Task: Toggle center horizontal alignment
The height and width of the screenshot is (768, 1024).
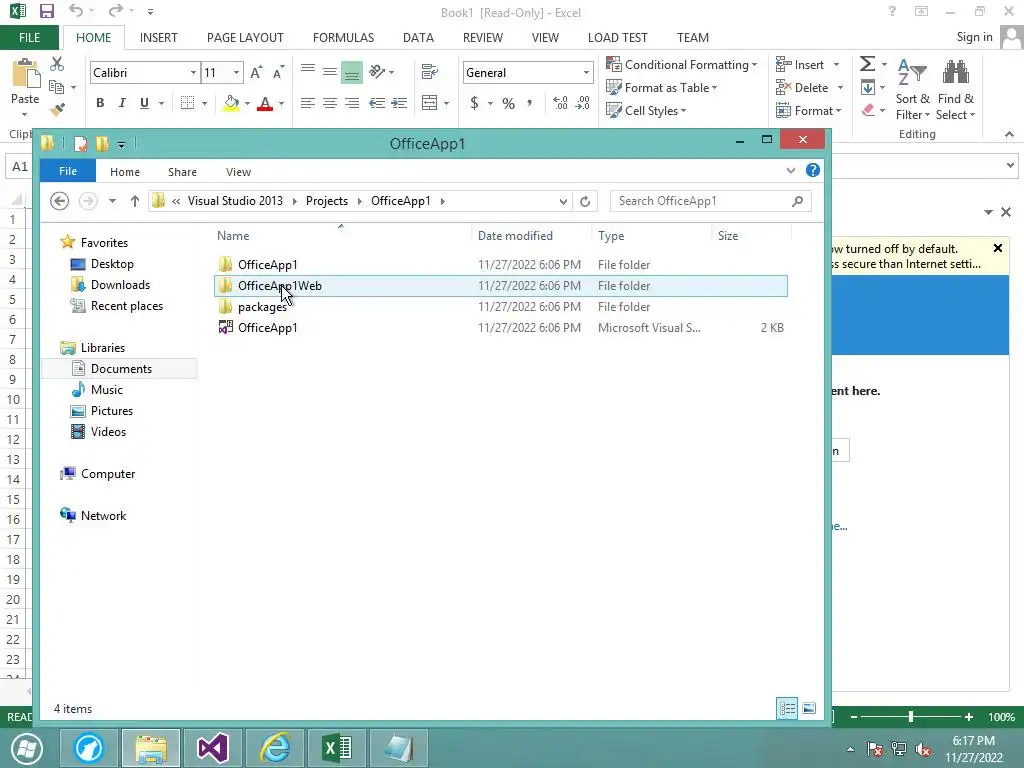Action: [330, 103]
